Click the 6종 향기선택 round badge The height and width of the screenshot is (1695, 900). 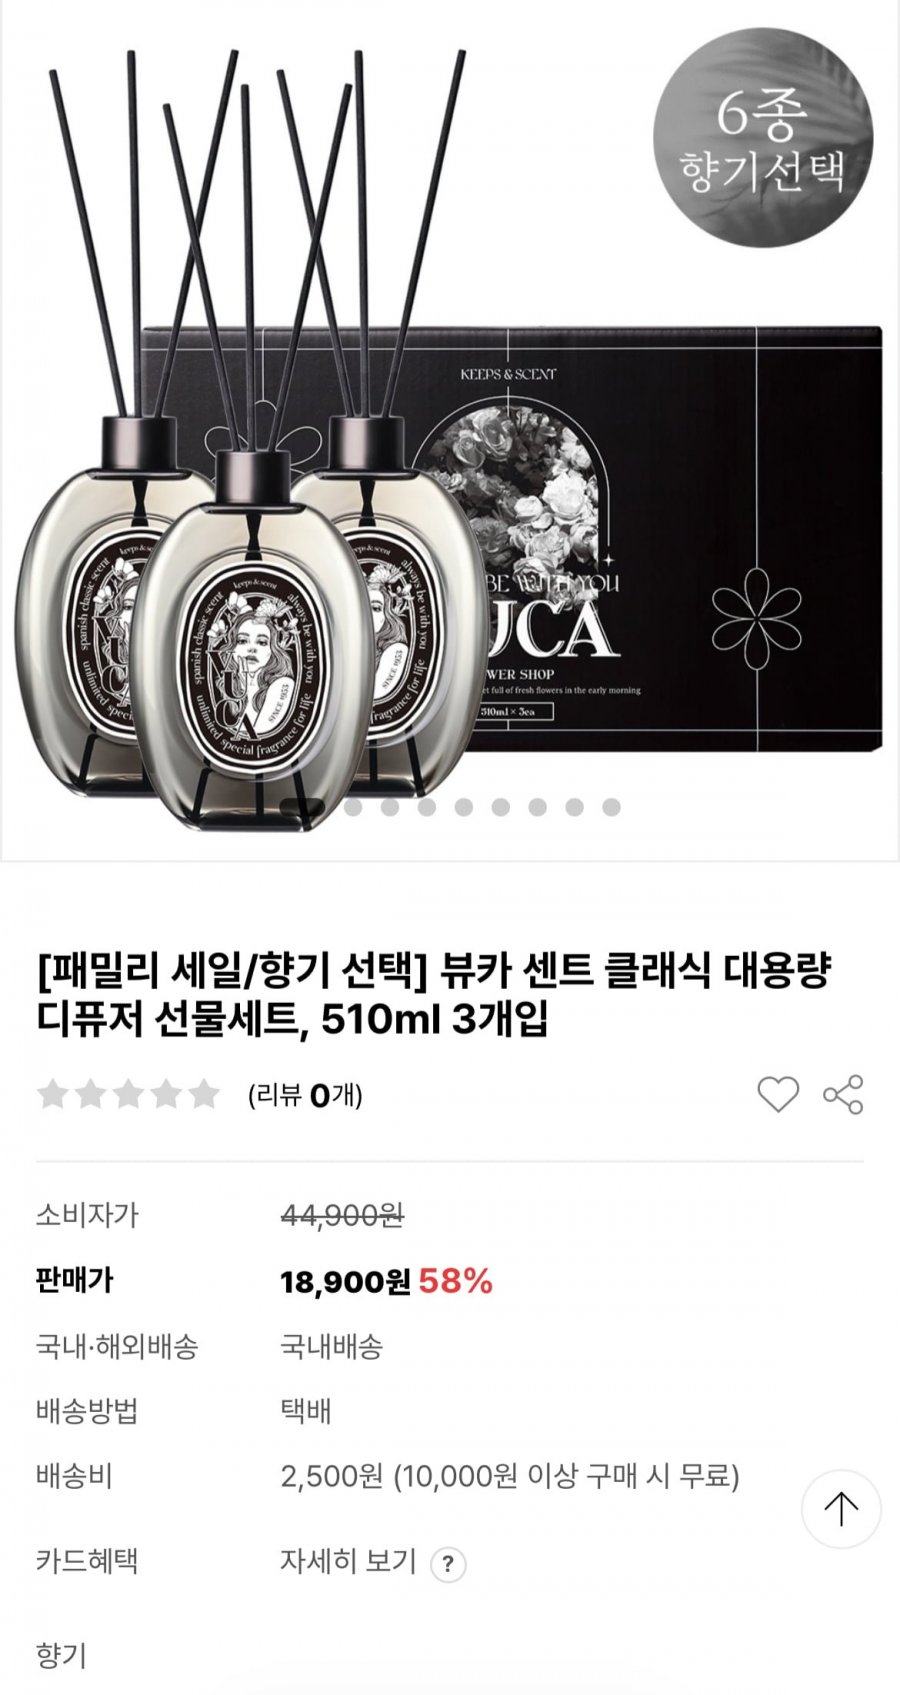click(763, 137)
